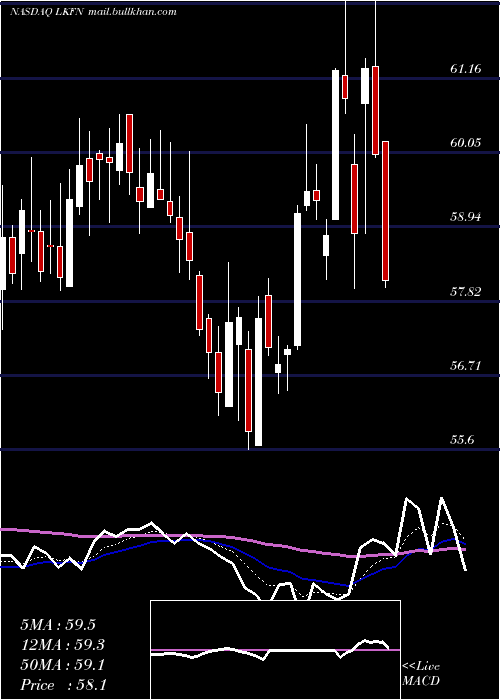Click the Price : 58.1 readout

[x=63, y=685]
